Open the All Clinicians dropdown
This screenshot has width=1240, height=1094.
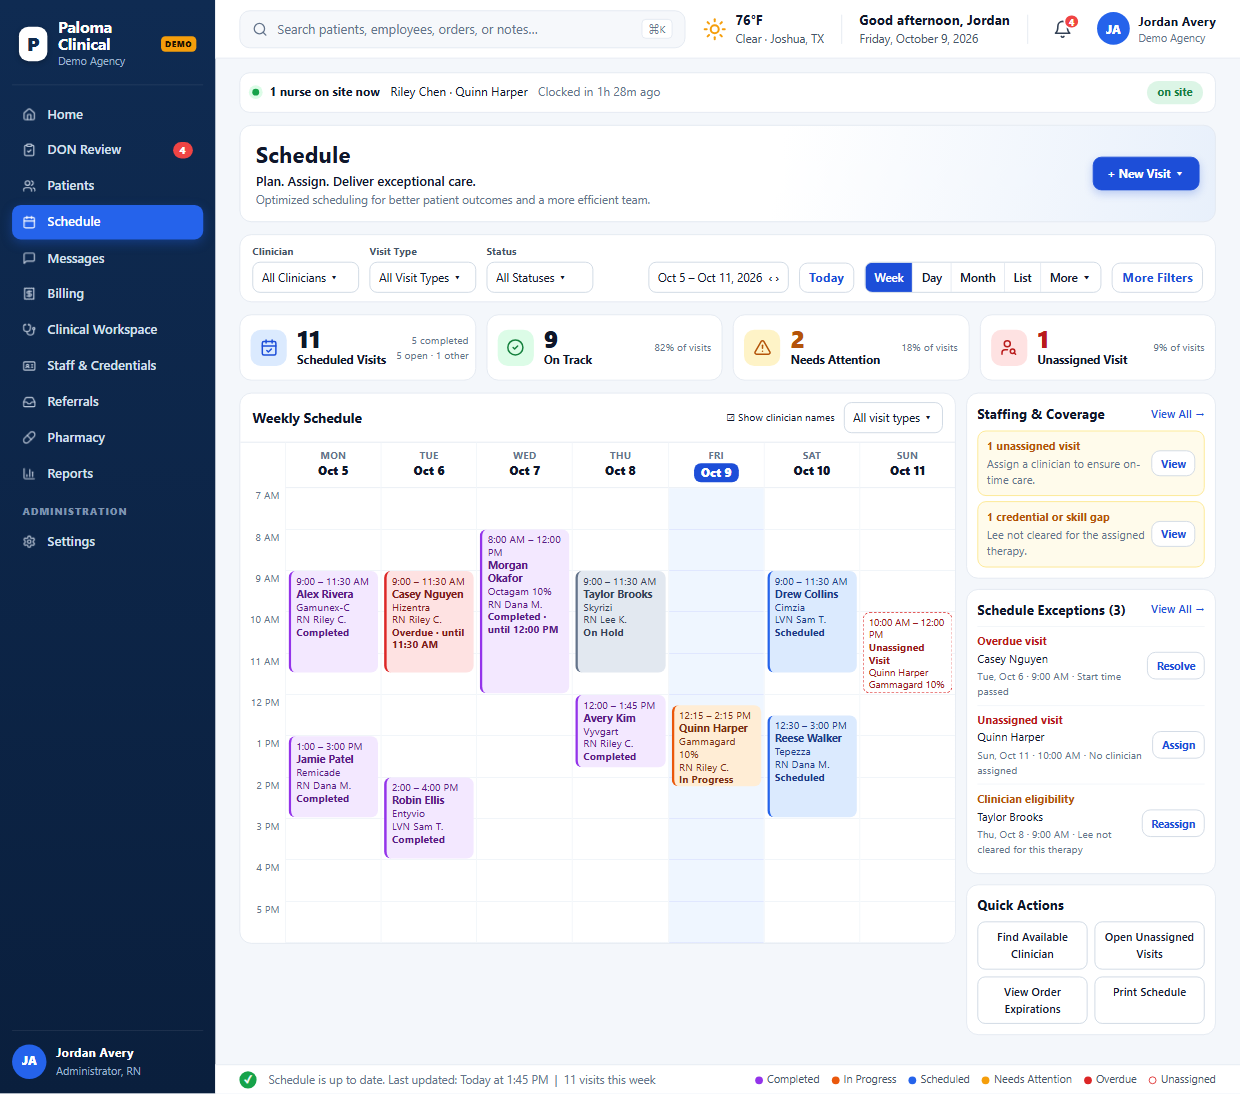point(305,278)
